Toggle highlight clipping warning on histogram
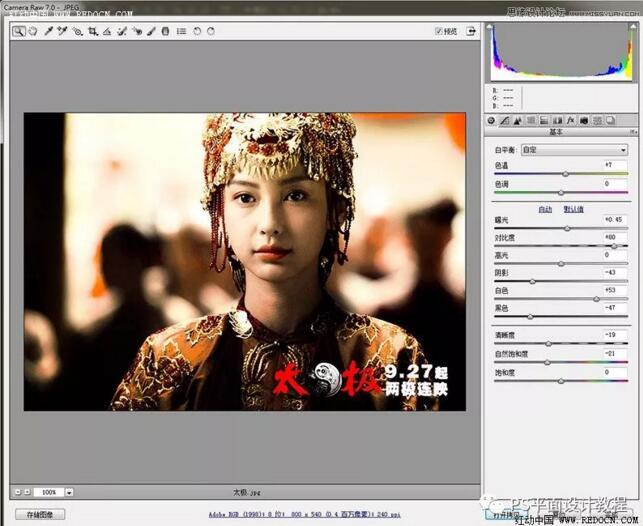This screenshot has width=643, height=526. point(631,27)
